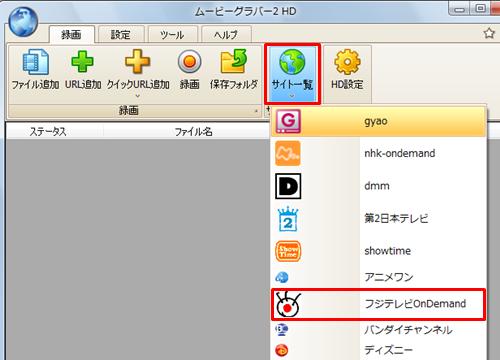Click the ShowTime orange logo icon
500x360 pixels.
(x=288, y=251)
